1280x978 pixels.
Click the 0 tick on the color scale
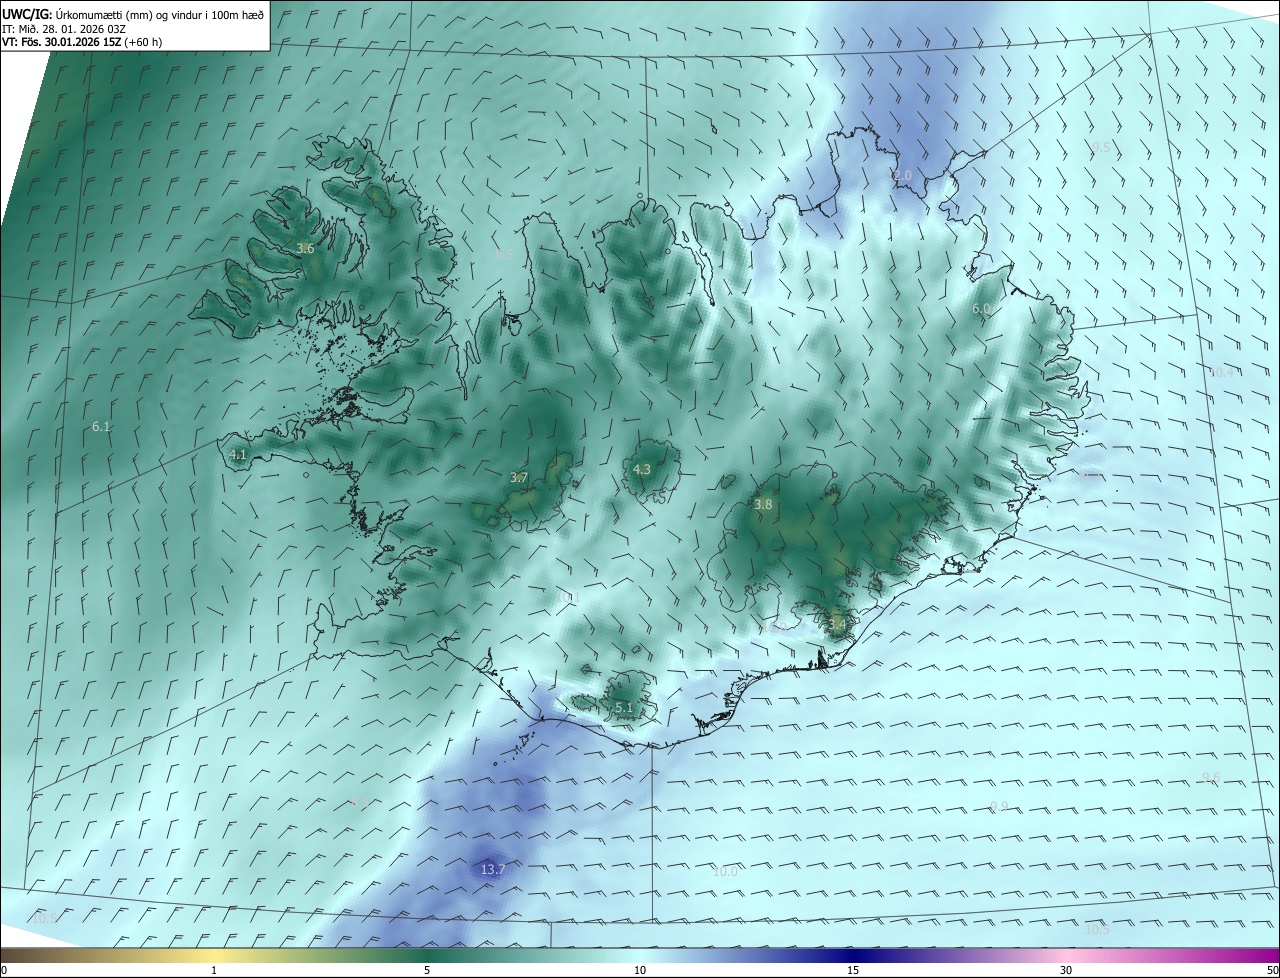tap(4, 970)
